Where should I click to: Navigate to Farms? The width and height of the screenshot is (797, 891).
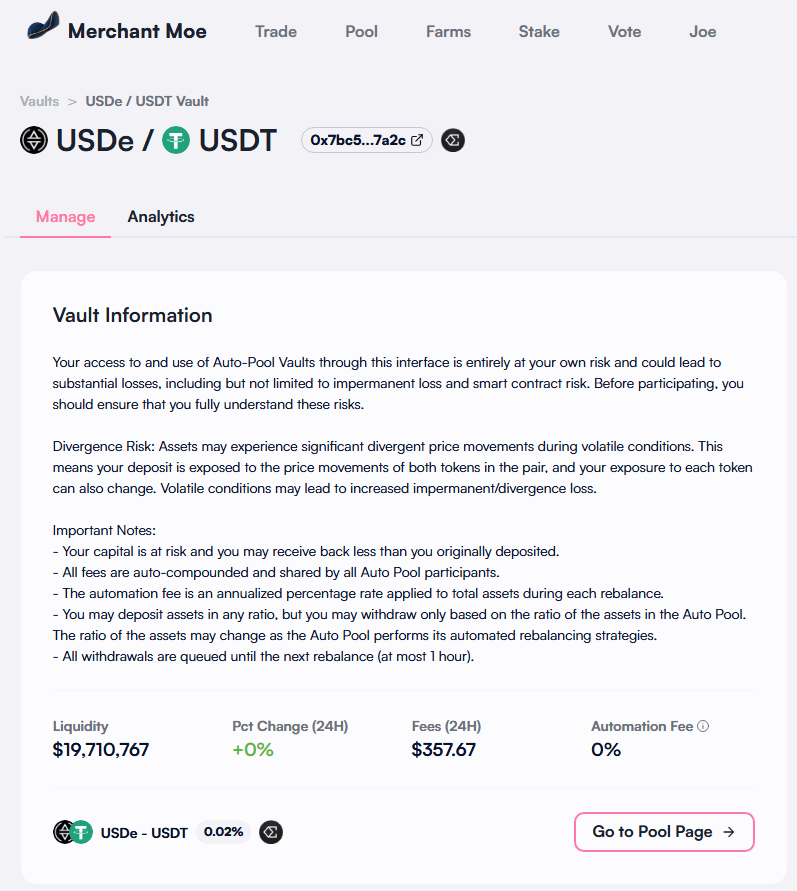(x=448, y=31)
